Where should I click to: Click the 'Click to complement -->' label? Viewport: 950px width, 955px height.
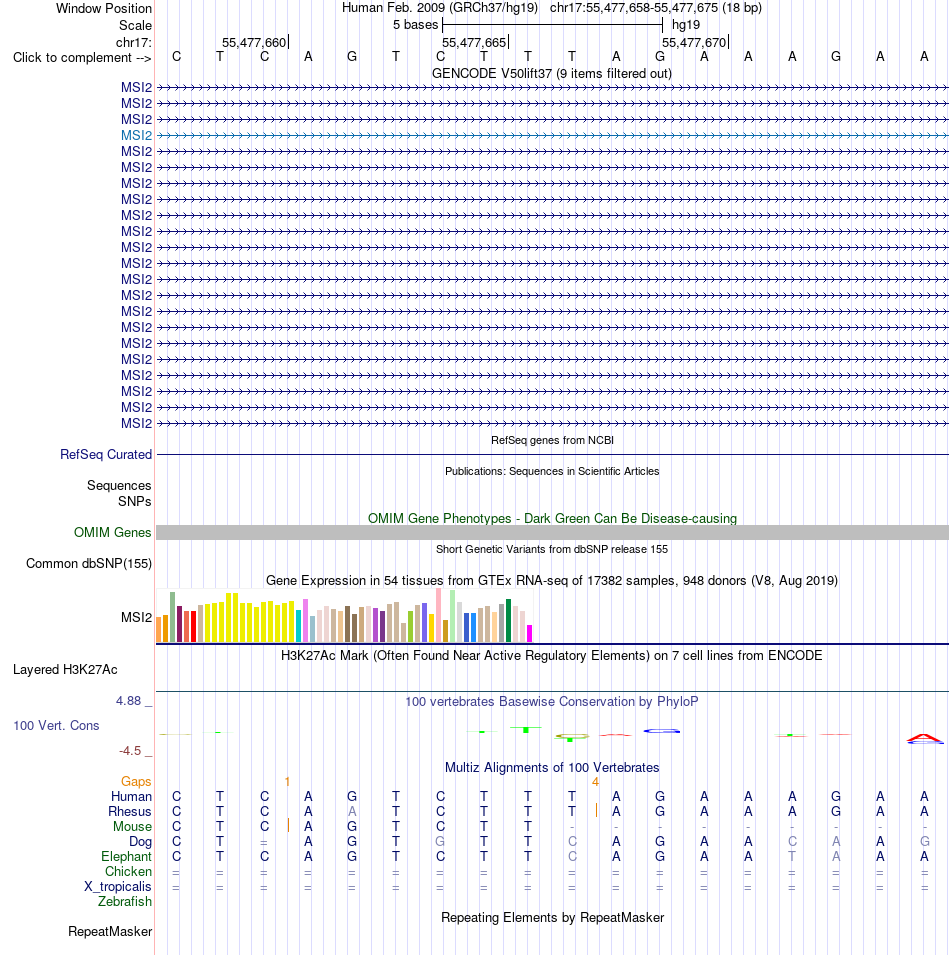pos(82,57)
